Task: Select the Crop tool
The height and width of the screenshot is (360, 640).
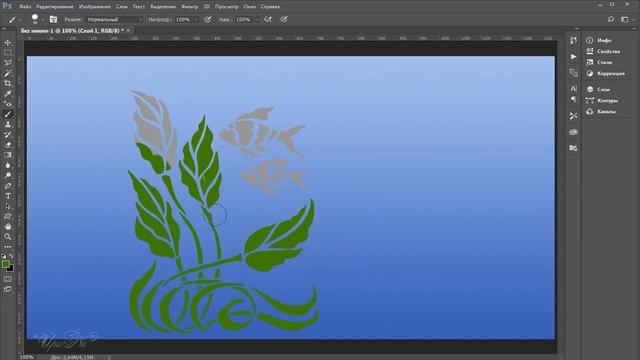Action: point(8,84)
